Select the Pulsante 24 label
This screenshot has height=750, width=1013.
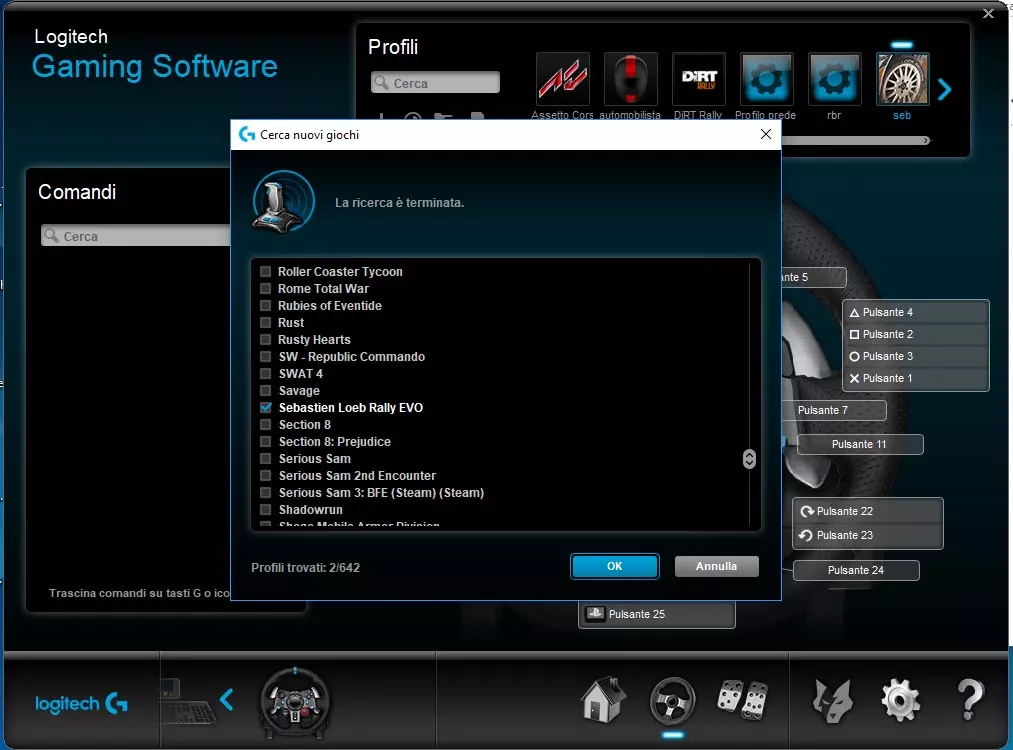(856, 570)
